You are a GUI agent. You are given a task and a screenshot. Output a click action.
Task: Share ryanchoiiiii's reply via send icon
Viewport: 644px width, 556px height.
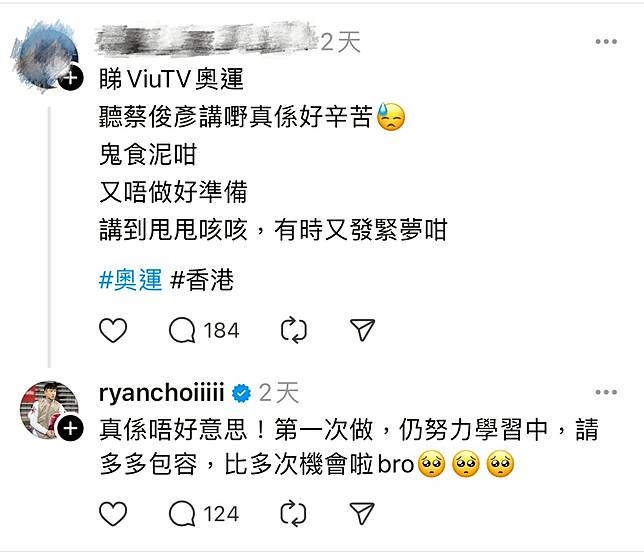(362, 513)
